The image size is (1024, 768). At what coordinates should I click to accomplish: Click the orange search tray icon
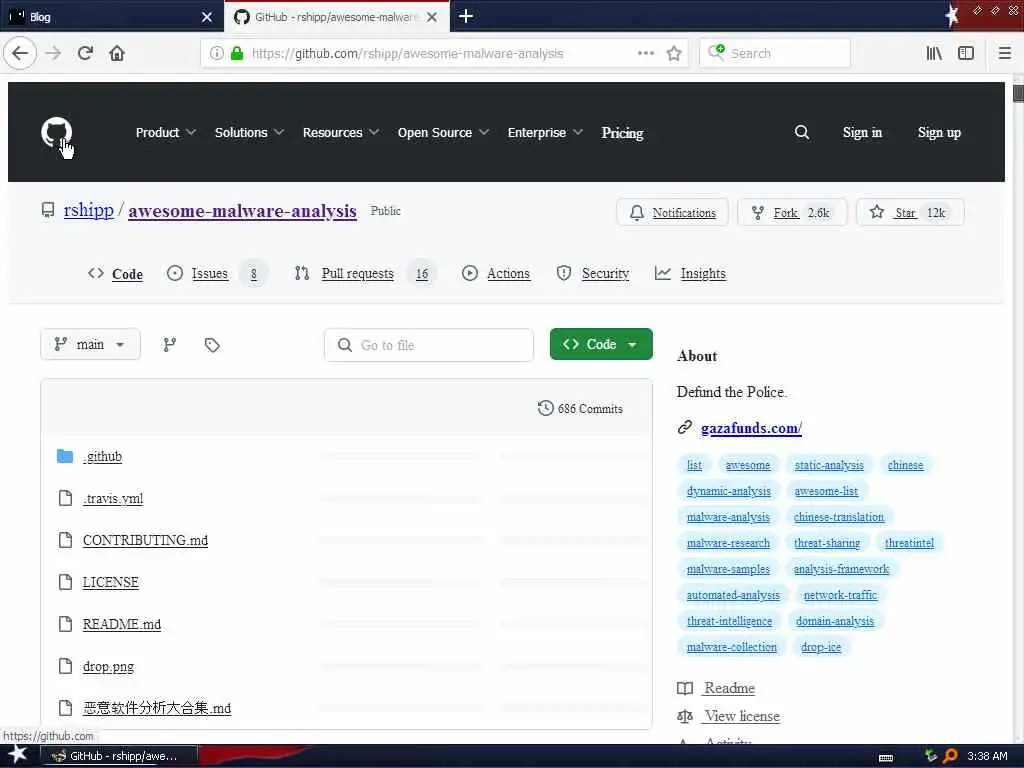(950, 756)
